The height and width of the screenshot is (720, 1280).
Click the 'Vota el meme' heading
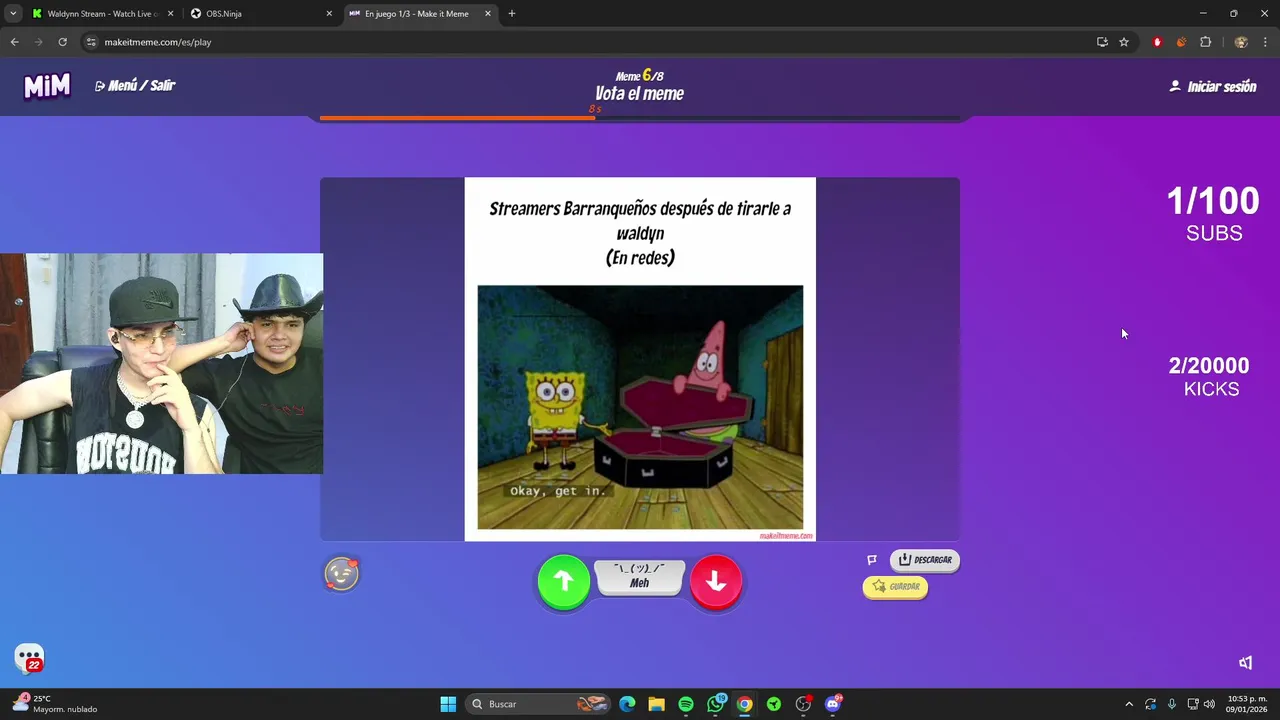point(640,94)
